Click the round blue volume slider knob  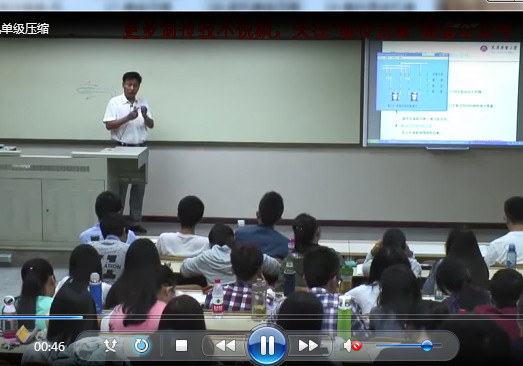427,346
